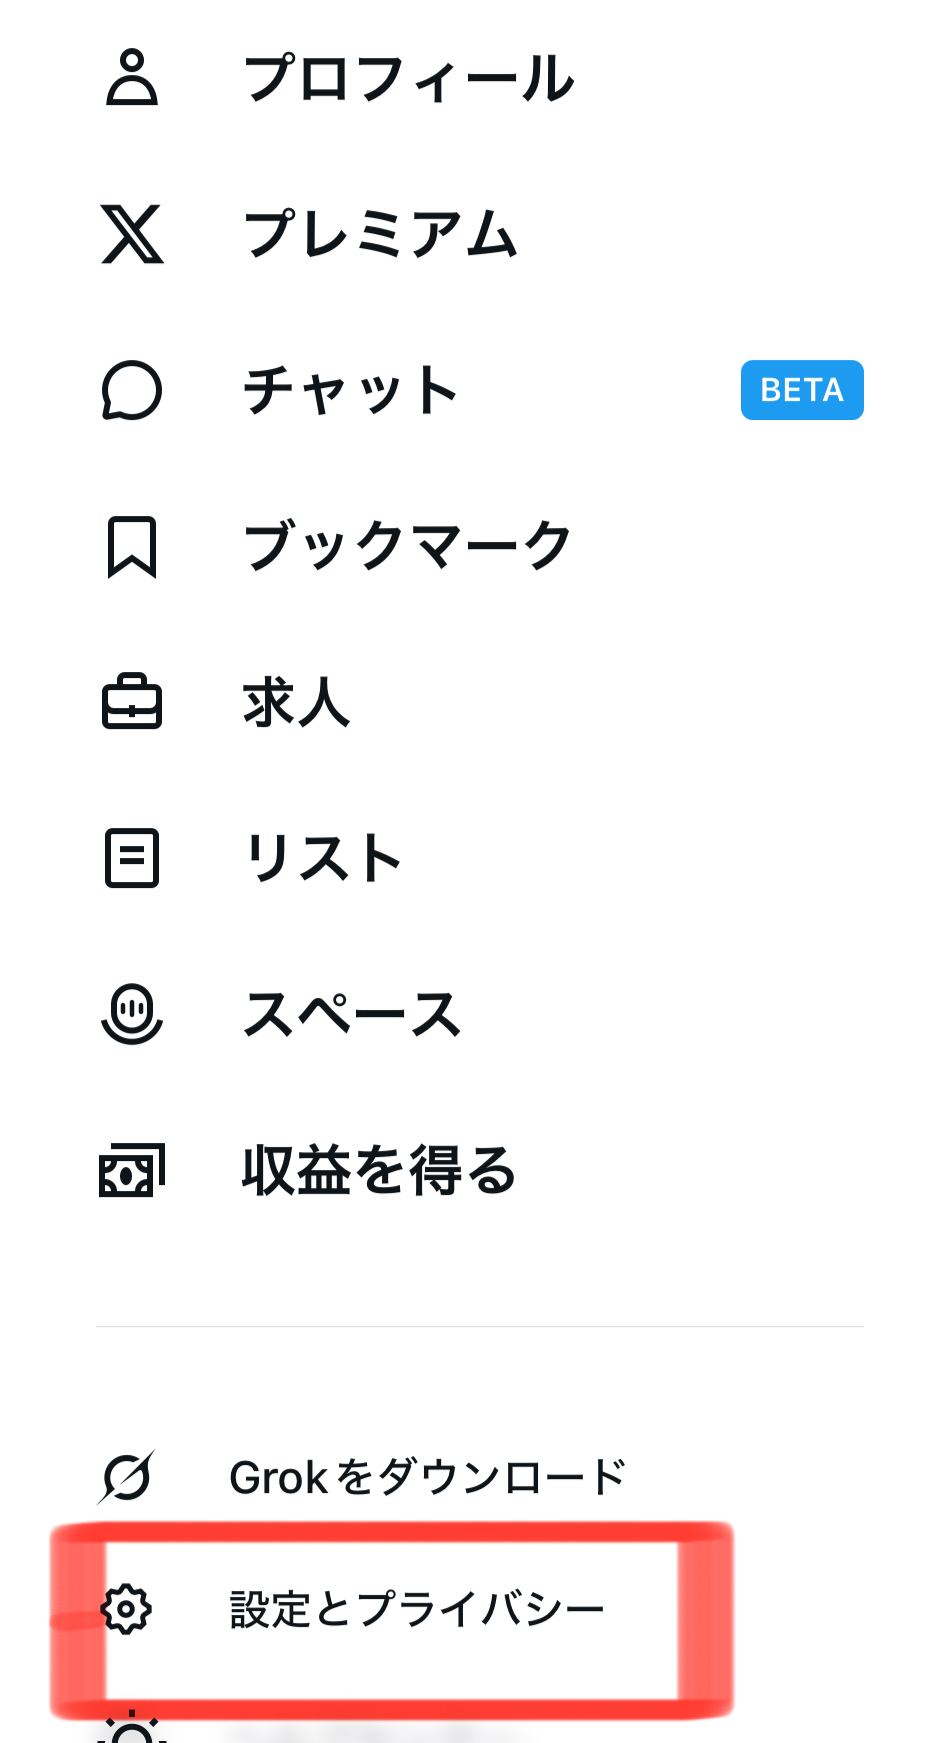The image size is (928, 1743).
Task: Tap the monetization banknote icon
Action: point(132,1170)
